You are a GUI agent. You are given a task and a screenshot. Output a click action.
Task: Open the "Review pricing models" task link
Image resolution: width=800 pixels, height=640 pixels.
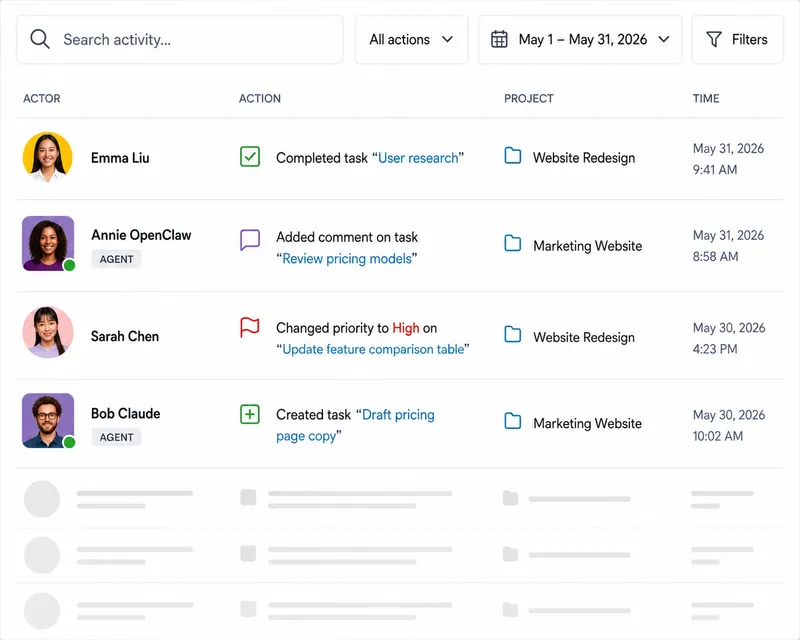347,259
